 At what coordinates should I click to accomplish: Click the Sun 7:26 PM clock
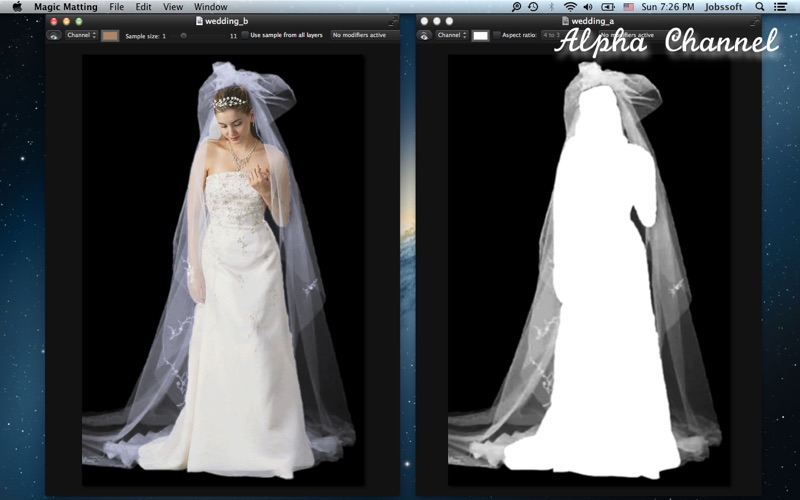(668, 7)
